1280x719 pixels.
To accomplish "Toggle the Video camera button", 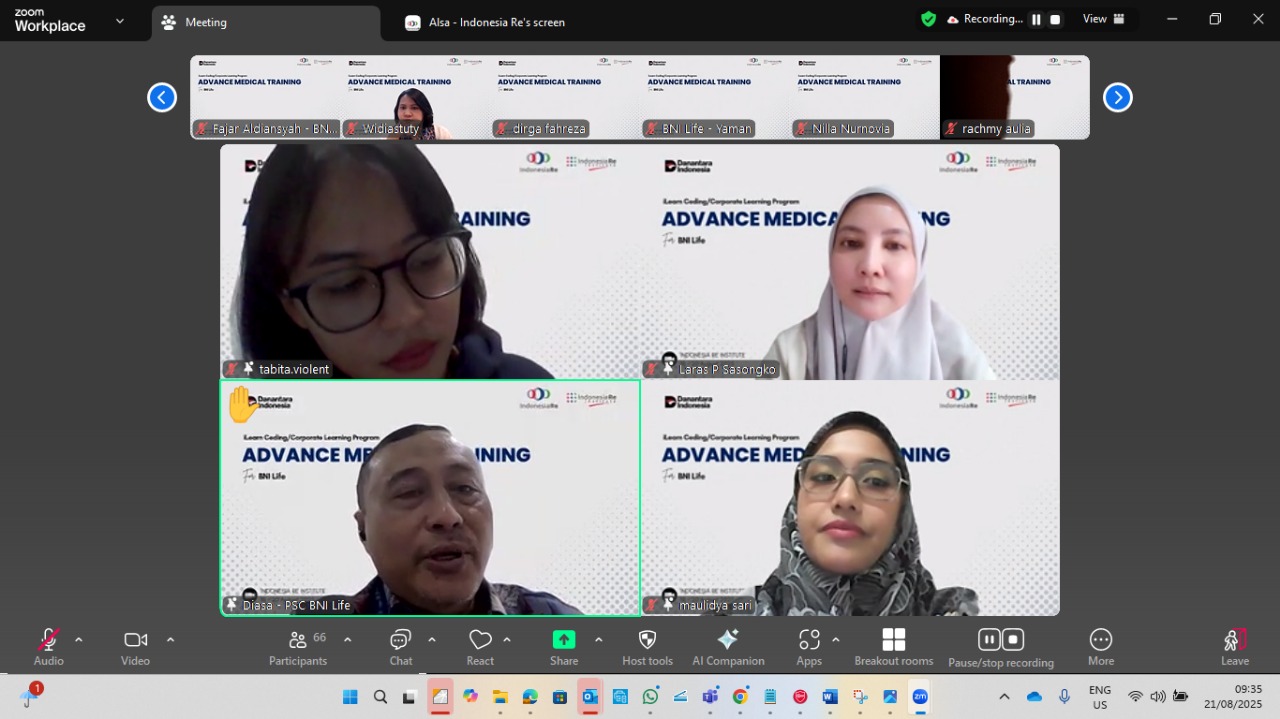I will click(135, 647).
